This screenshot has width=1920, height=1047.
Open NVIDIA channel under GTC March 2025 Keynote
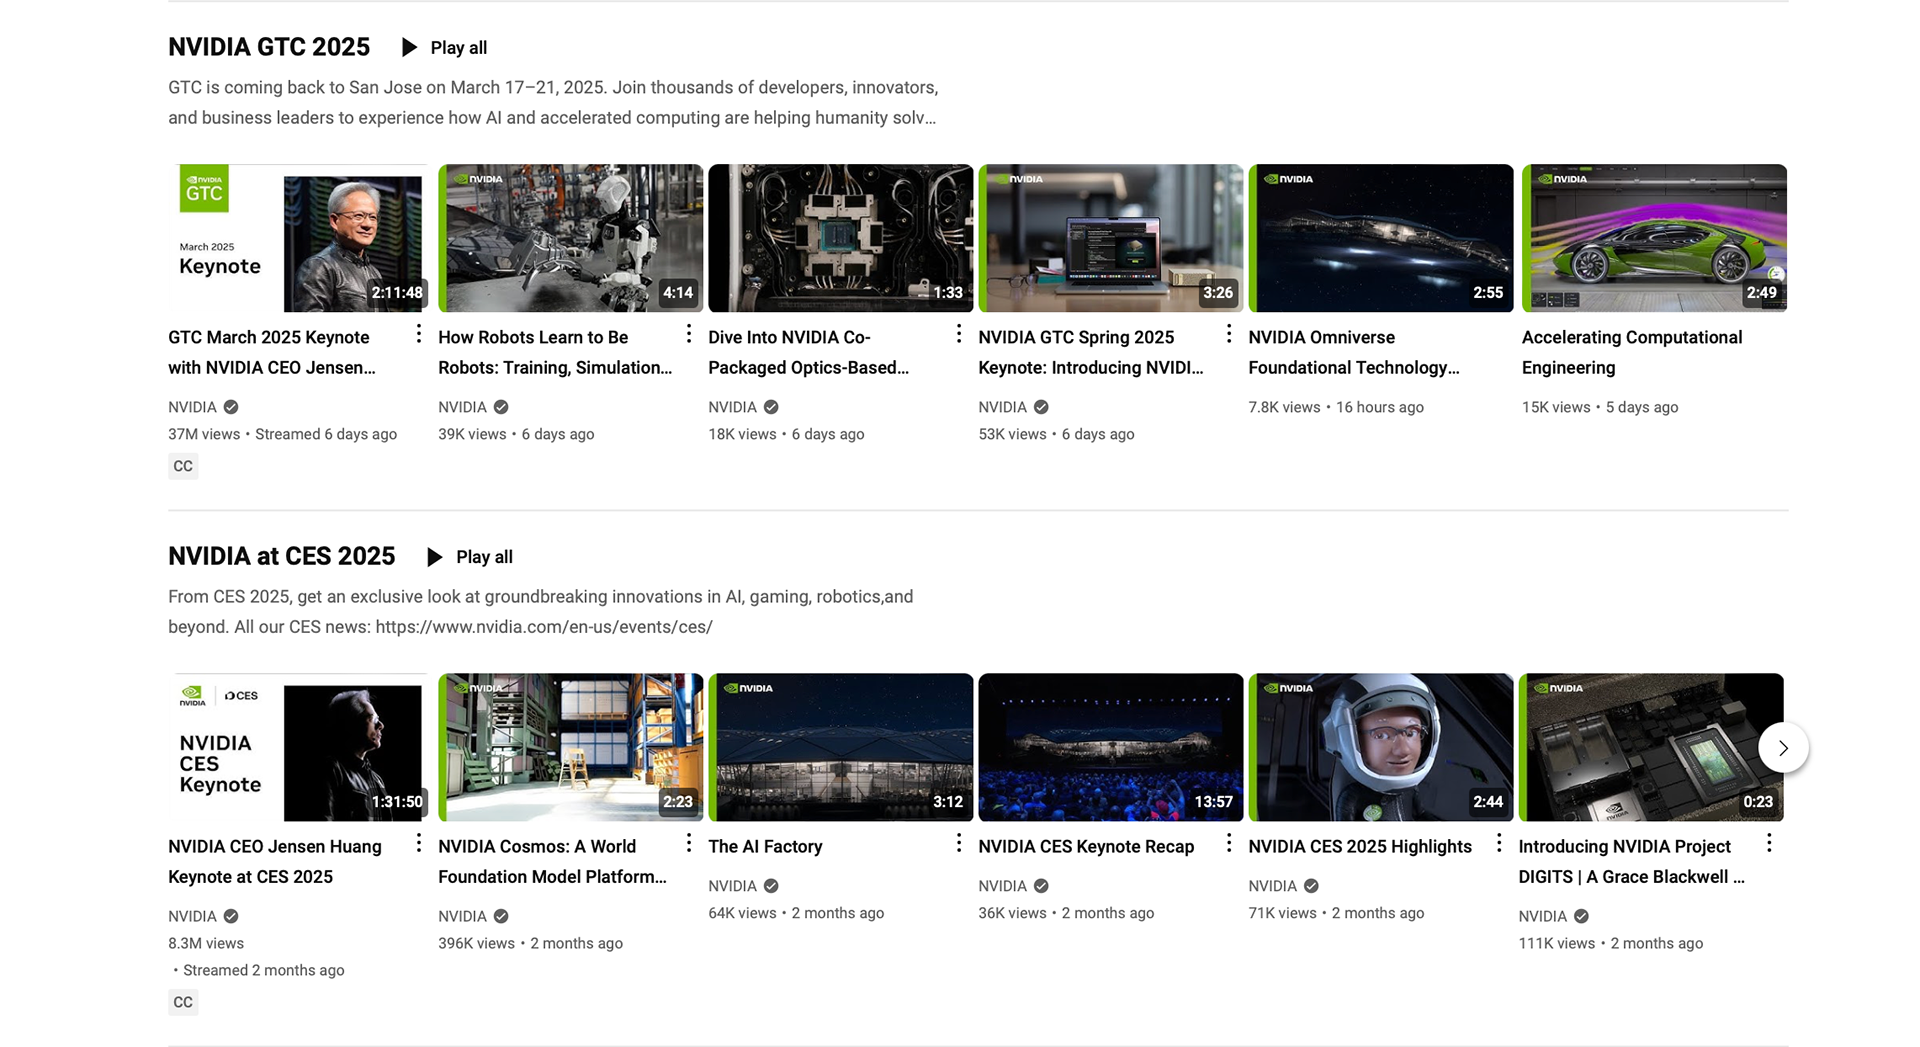pyautogui.click(x=192, y=407)
